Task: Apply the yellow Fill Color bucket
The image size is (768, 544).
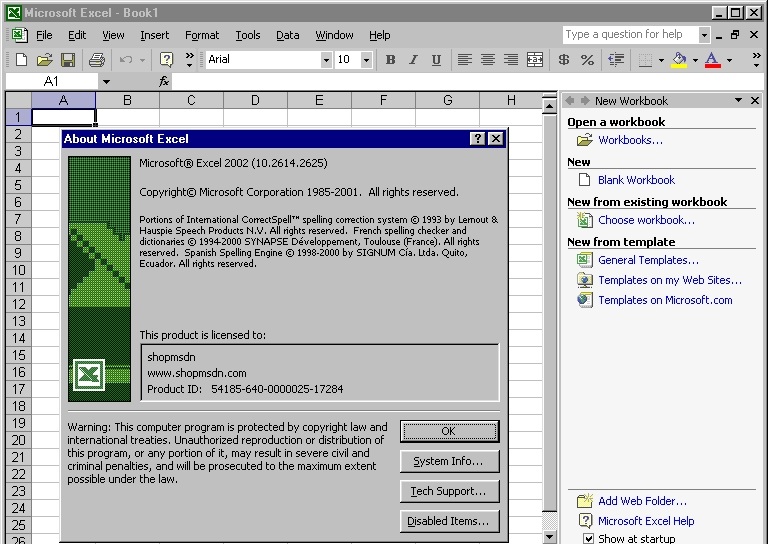Action: click(679, 60)
